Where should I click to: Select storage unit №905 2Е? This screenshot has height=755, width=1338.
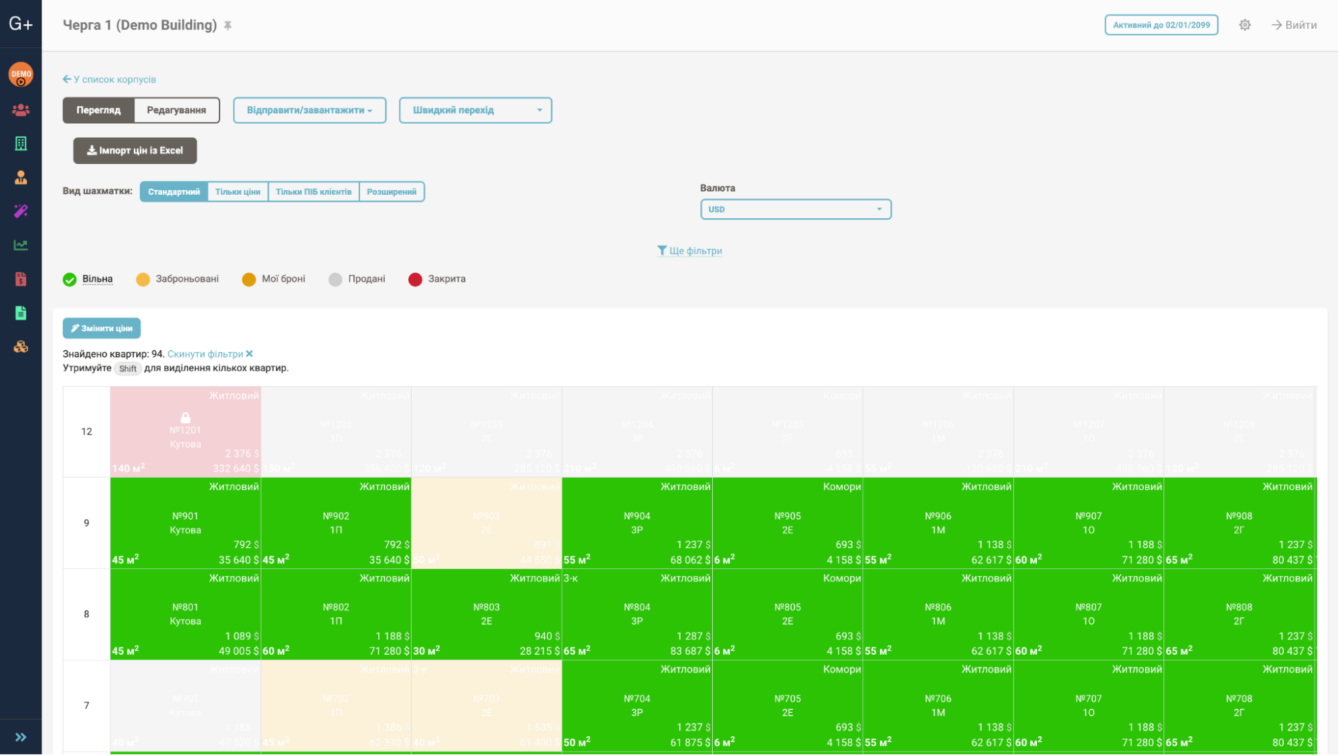tap(788, 523)
